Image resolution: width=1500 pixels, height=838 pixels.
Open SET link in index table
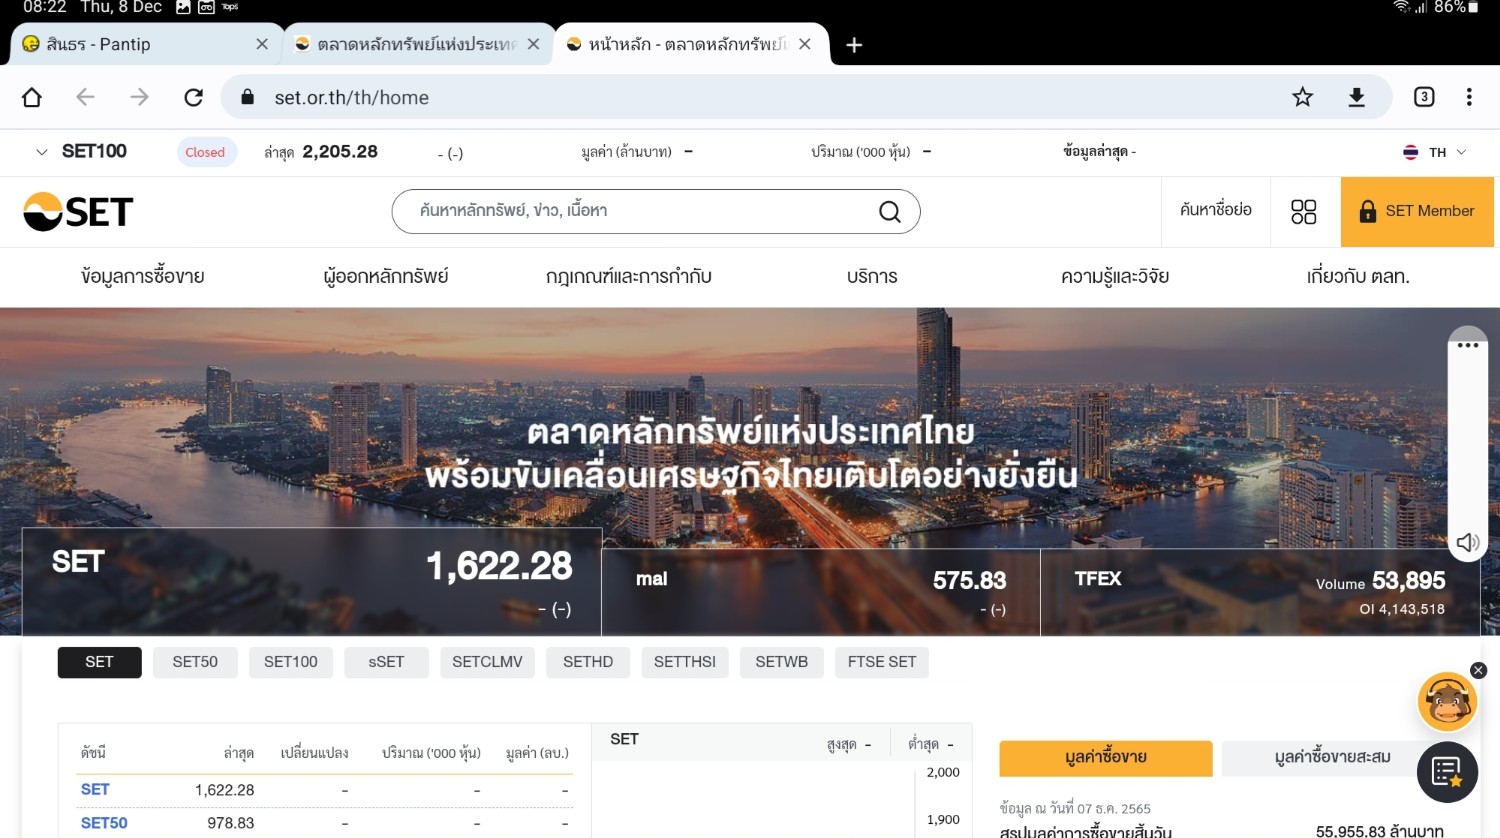tap(95, 789)
